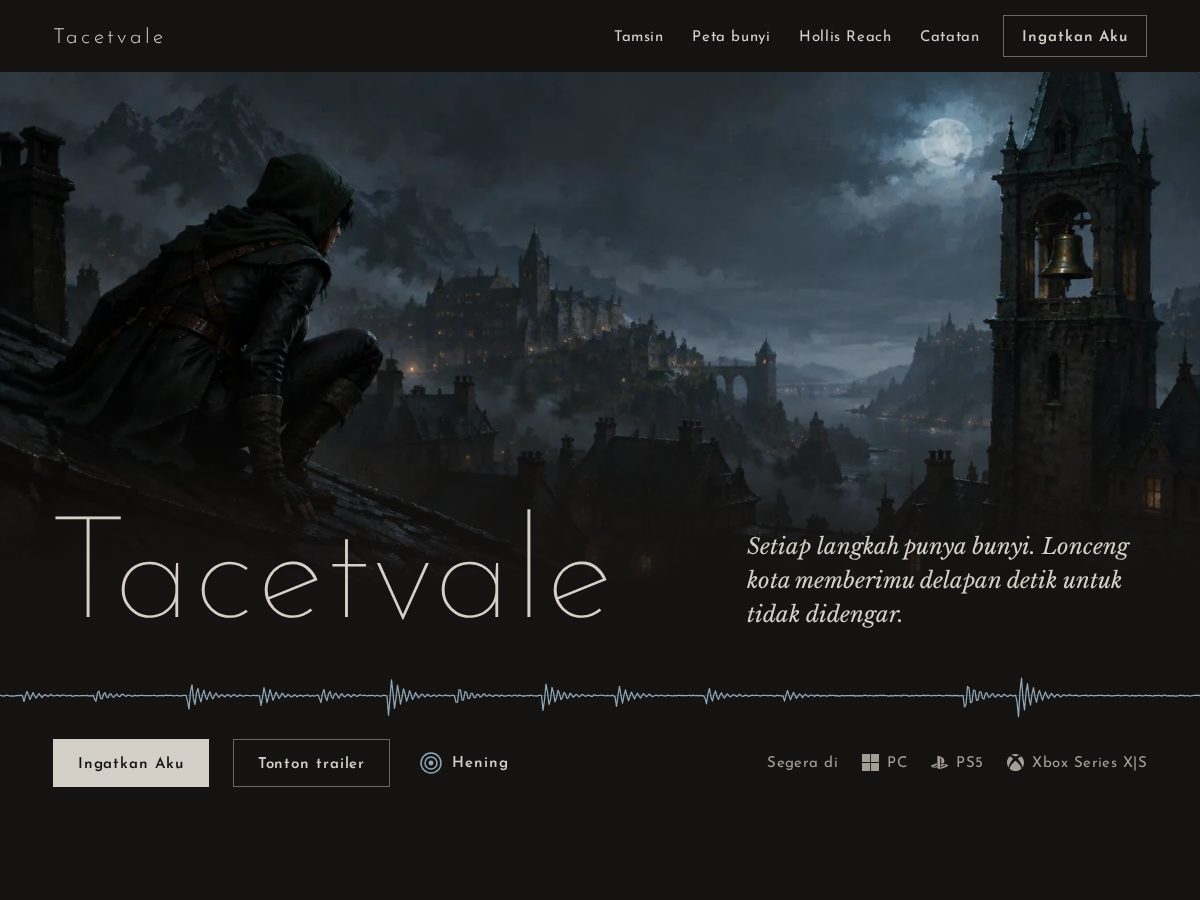
Task: Play the trailer via Tonton trailer
Action: point(311,763)
